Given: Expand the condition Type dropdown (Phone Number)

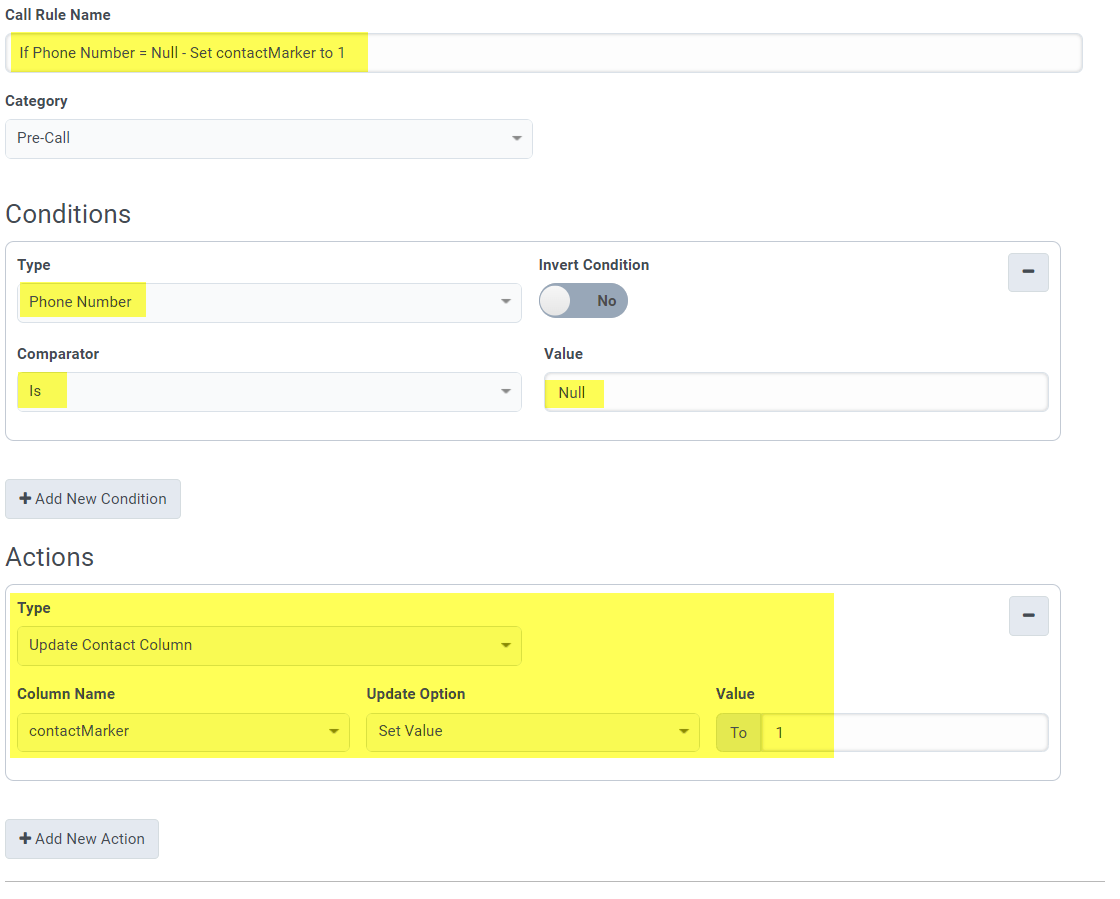Looking at the screenshot, I should click(269, 302).
